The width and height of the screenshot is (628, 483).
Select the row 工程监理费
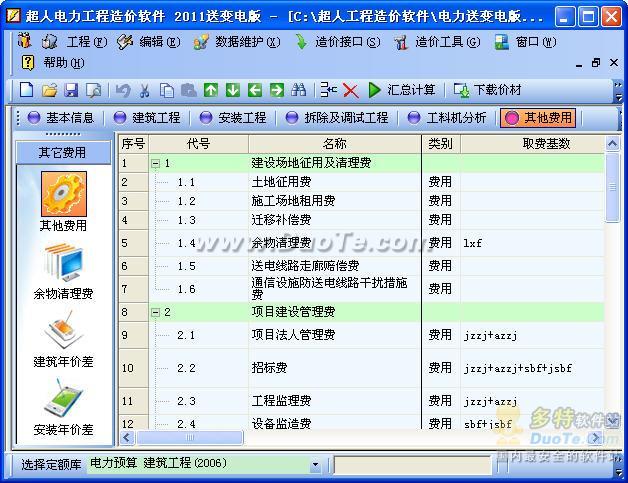coord(362,401)
